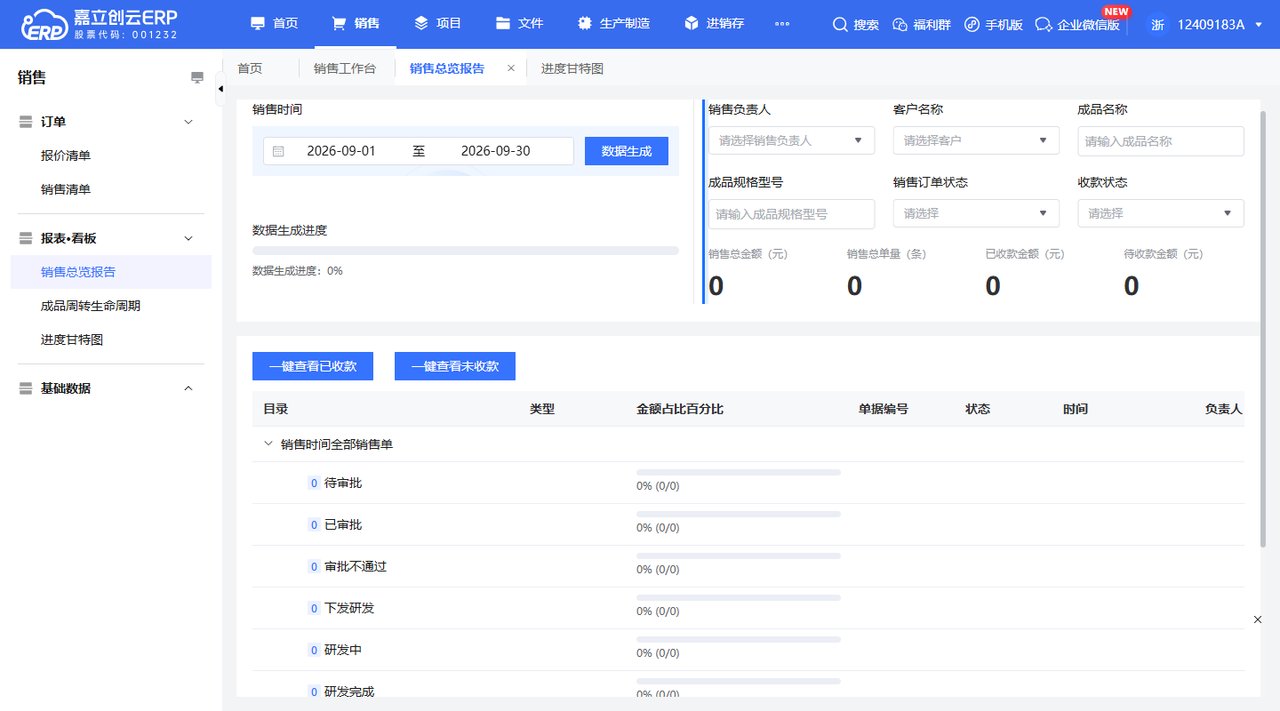
Task: Open the 文件 top navigation item
Action: (x=519, y=24)
